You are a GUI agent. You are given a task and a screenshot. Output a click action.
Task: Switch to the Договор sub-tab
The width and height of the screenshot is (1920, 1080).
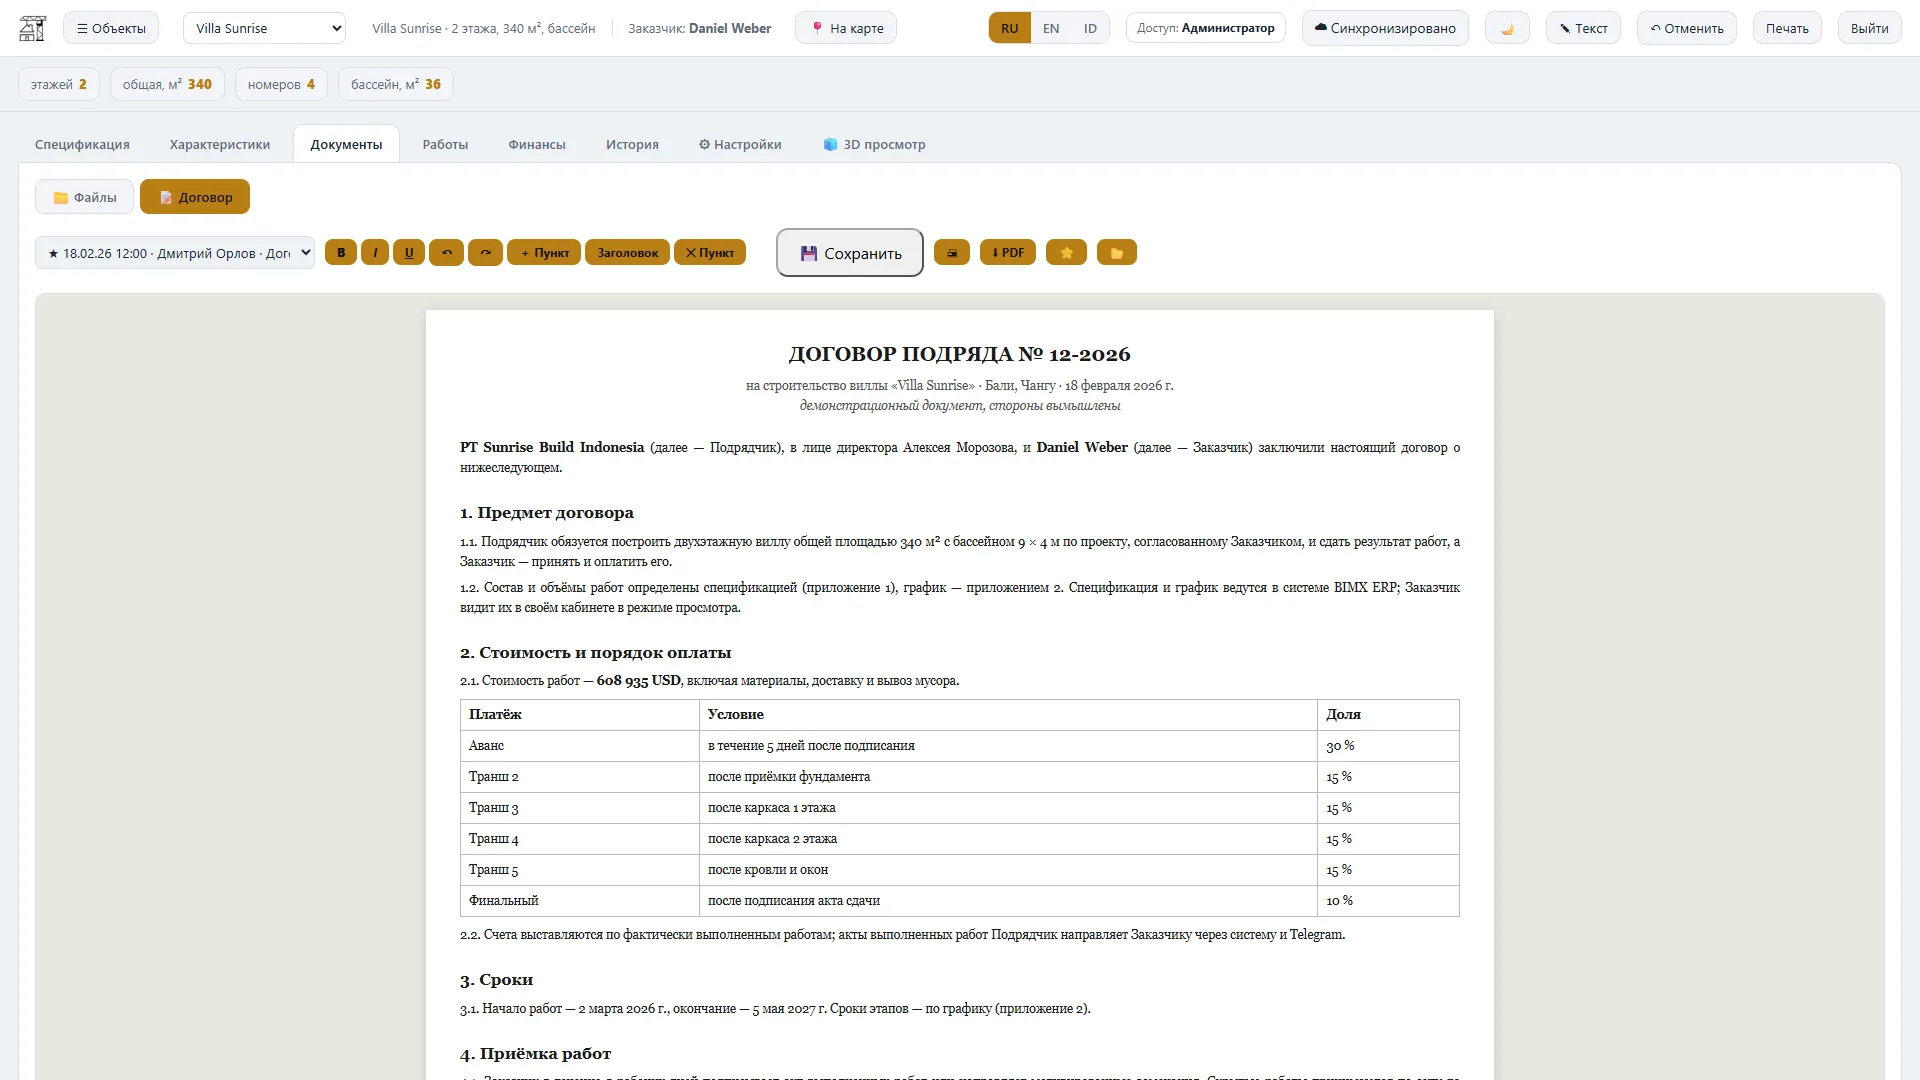coord(195,197)
